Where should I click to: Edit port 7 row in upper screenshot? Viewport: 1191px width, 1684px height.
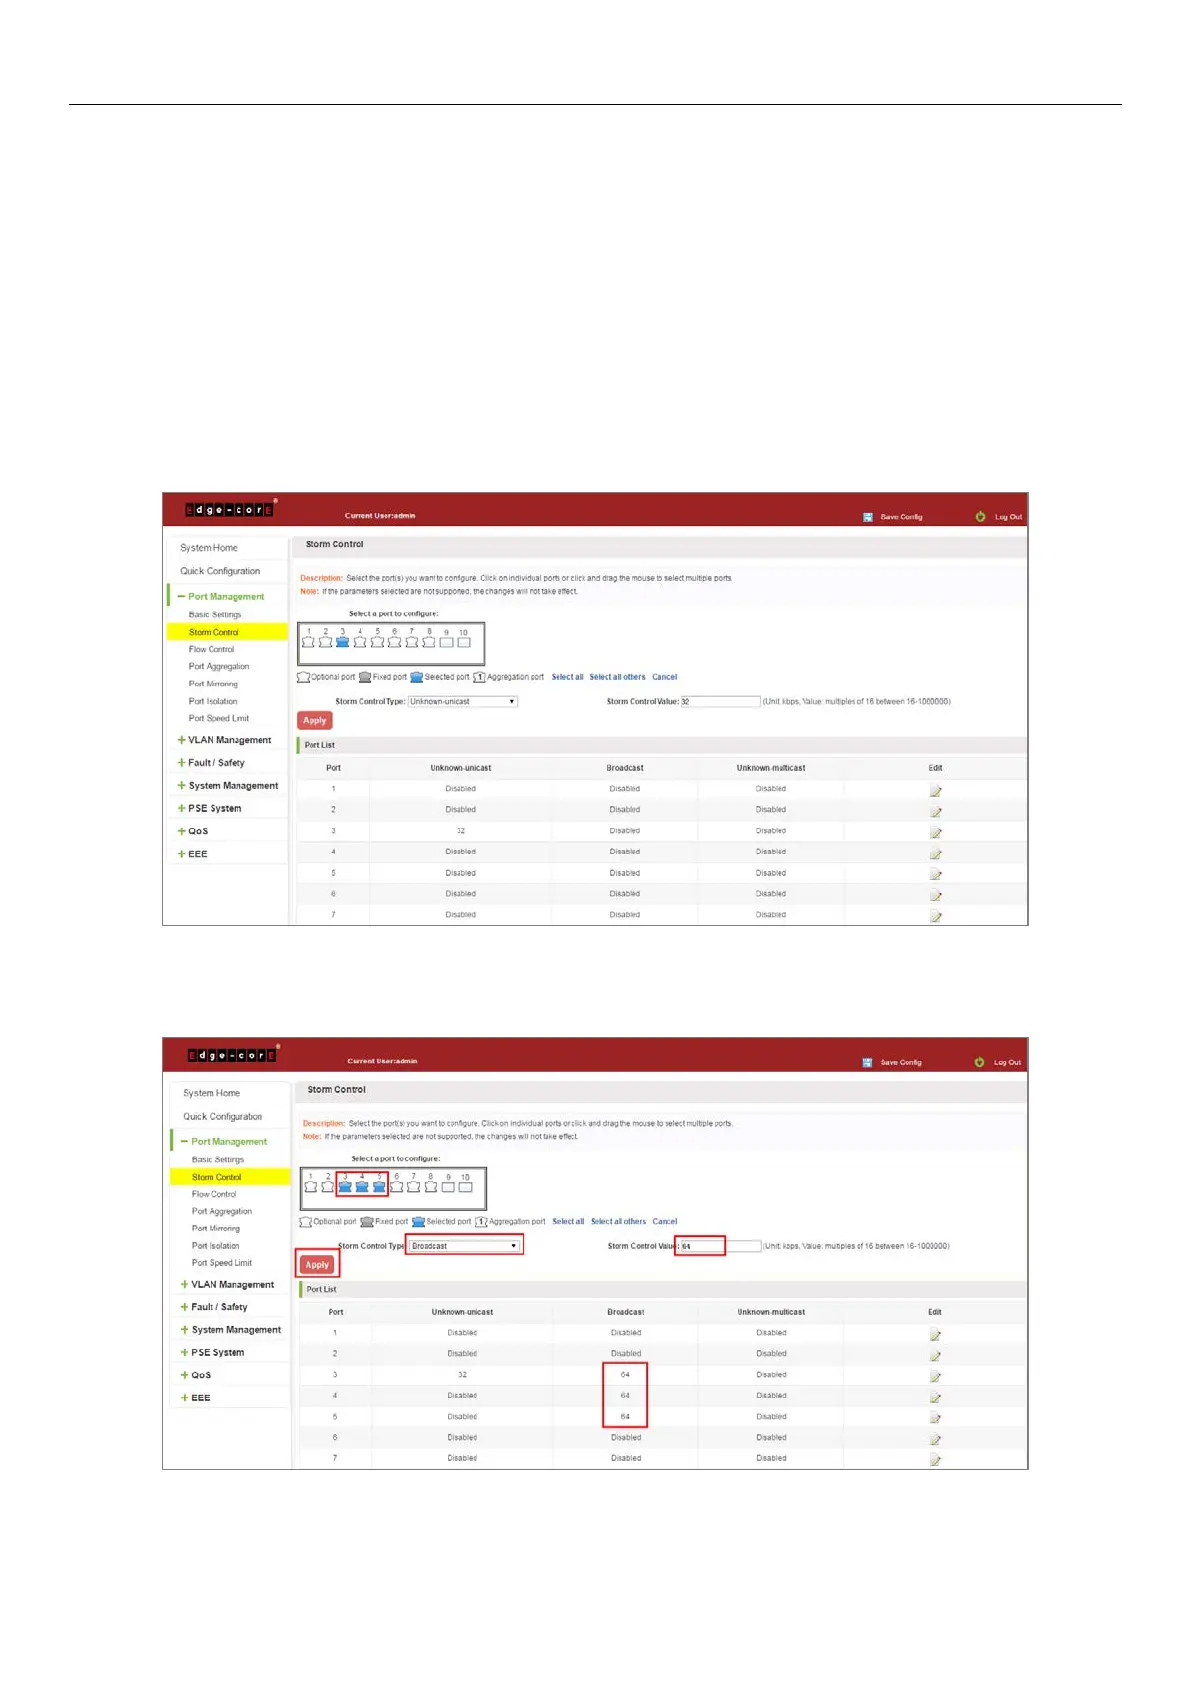pyautogui.click(x=936, y=916)
